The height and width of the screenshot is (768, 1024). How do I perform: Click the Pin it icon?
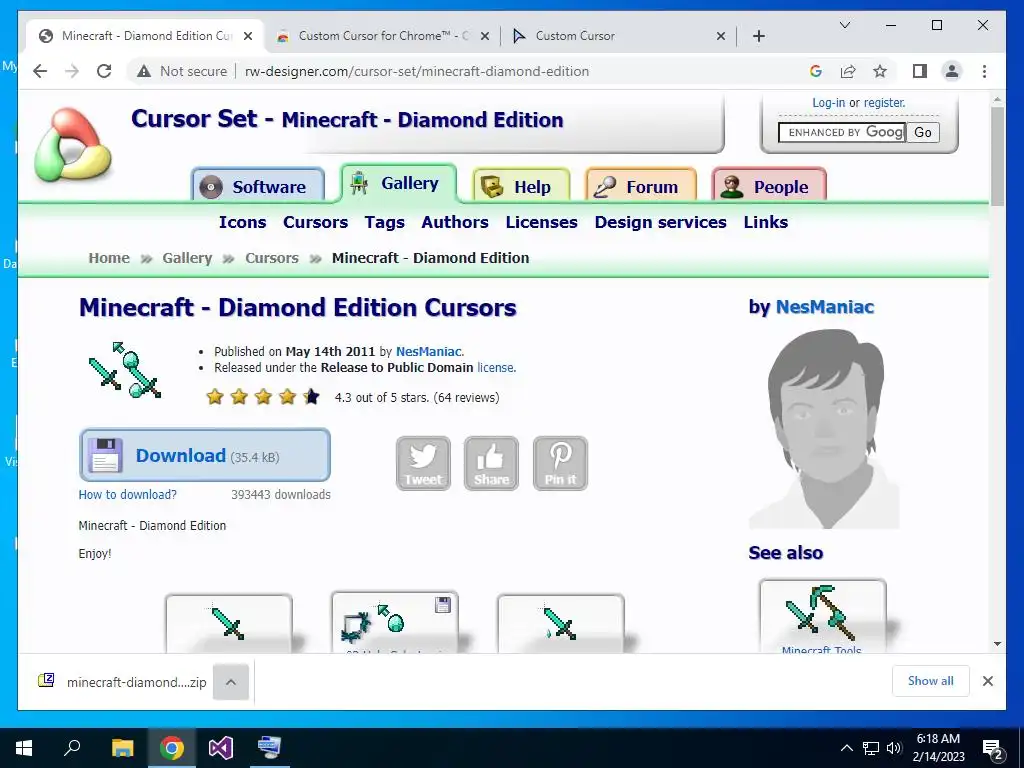point(560,463)
